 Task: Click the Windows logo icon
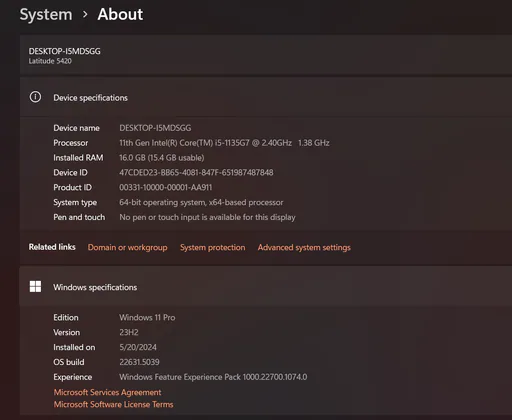click(35, 286)
